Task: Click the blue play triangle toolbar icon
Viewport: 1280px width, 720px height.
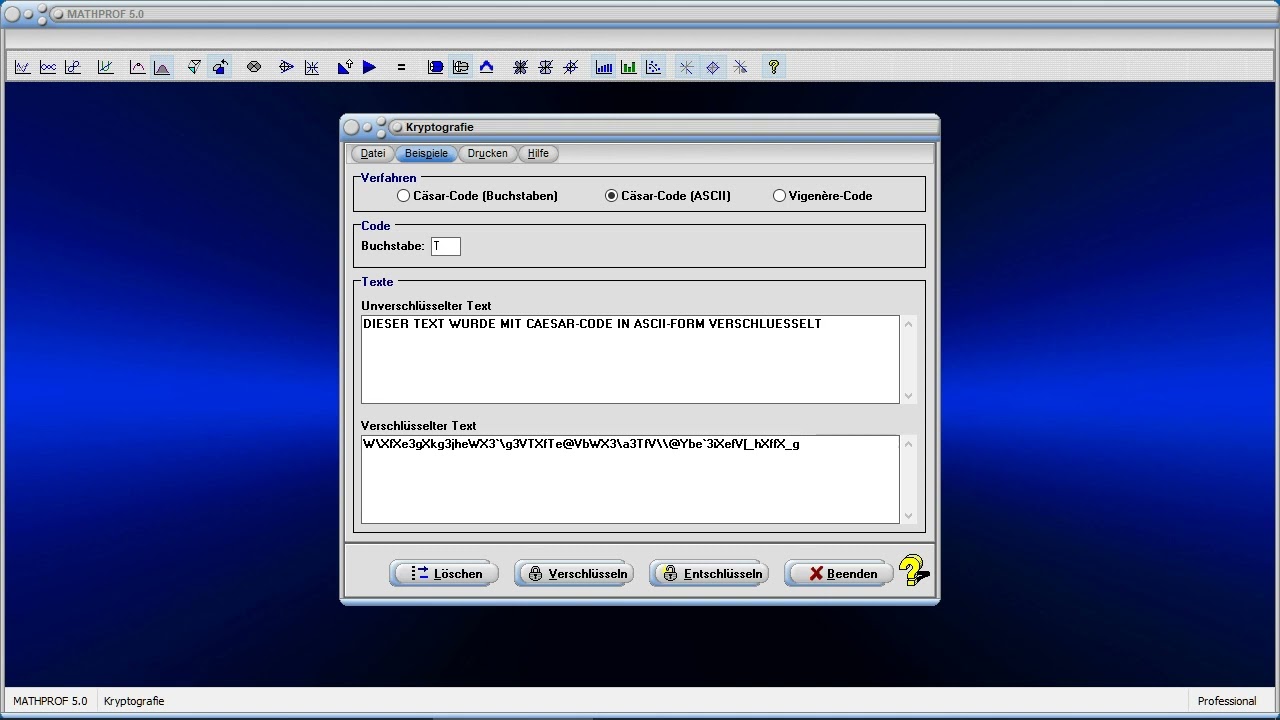Action: click(369, 67)
